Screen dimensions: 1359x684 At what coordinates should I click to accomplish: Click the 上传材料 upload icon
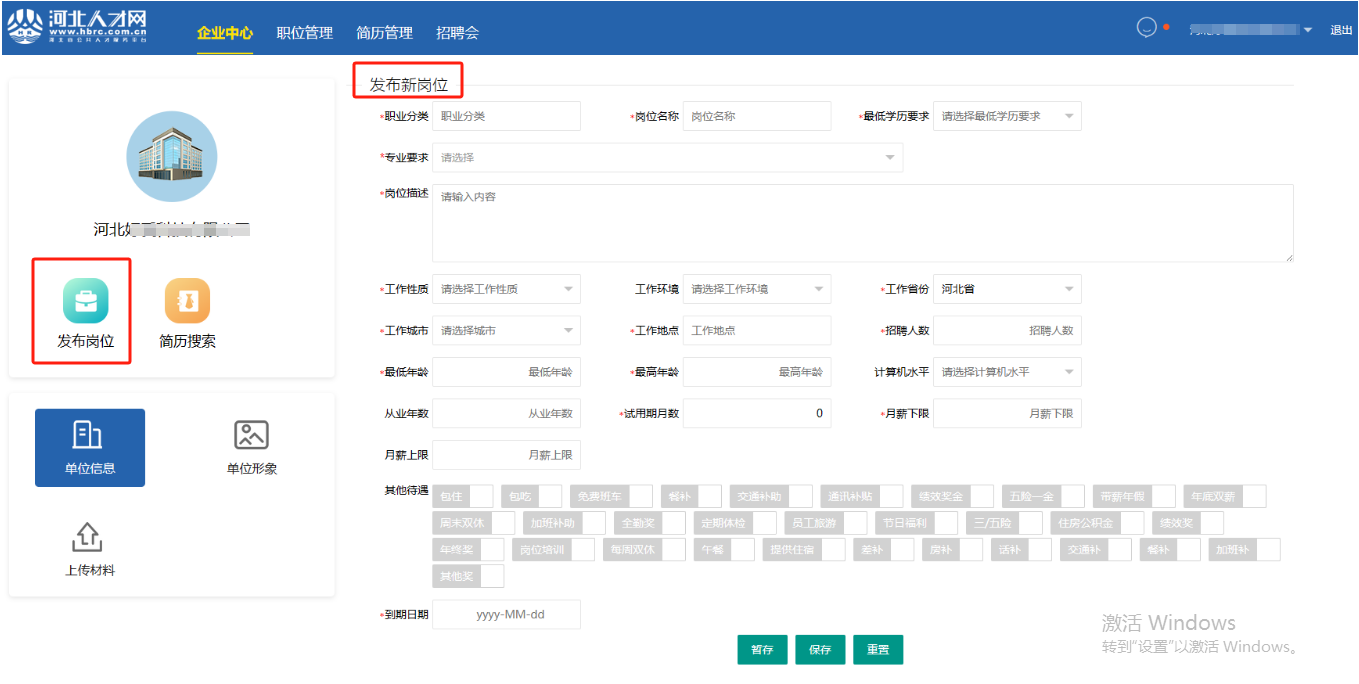tap(89, 537)
